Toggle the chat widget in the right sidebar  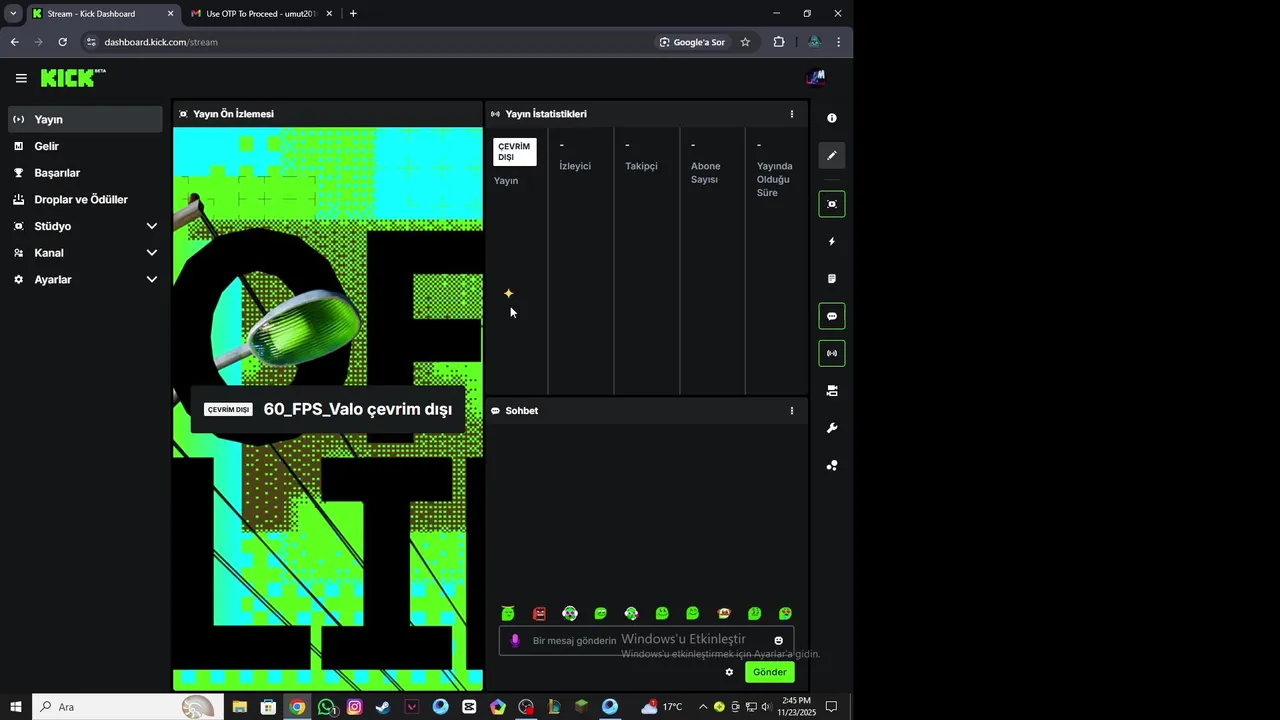832,316
